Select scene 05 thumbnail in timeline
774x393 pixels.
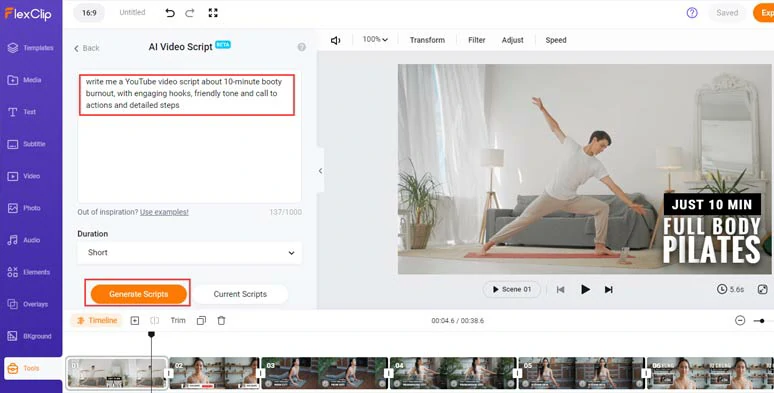(581, 373)
